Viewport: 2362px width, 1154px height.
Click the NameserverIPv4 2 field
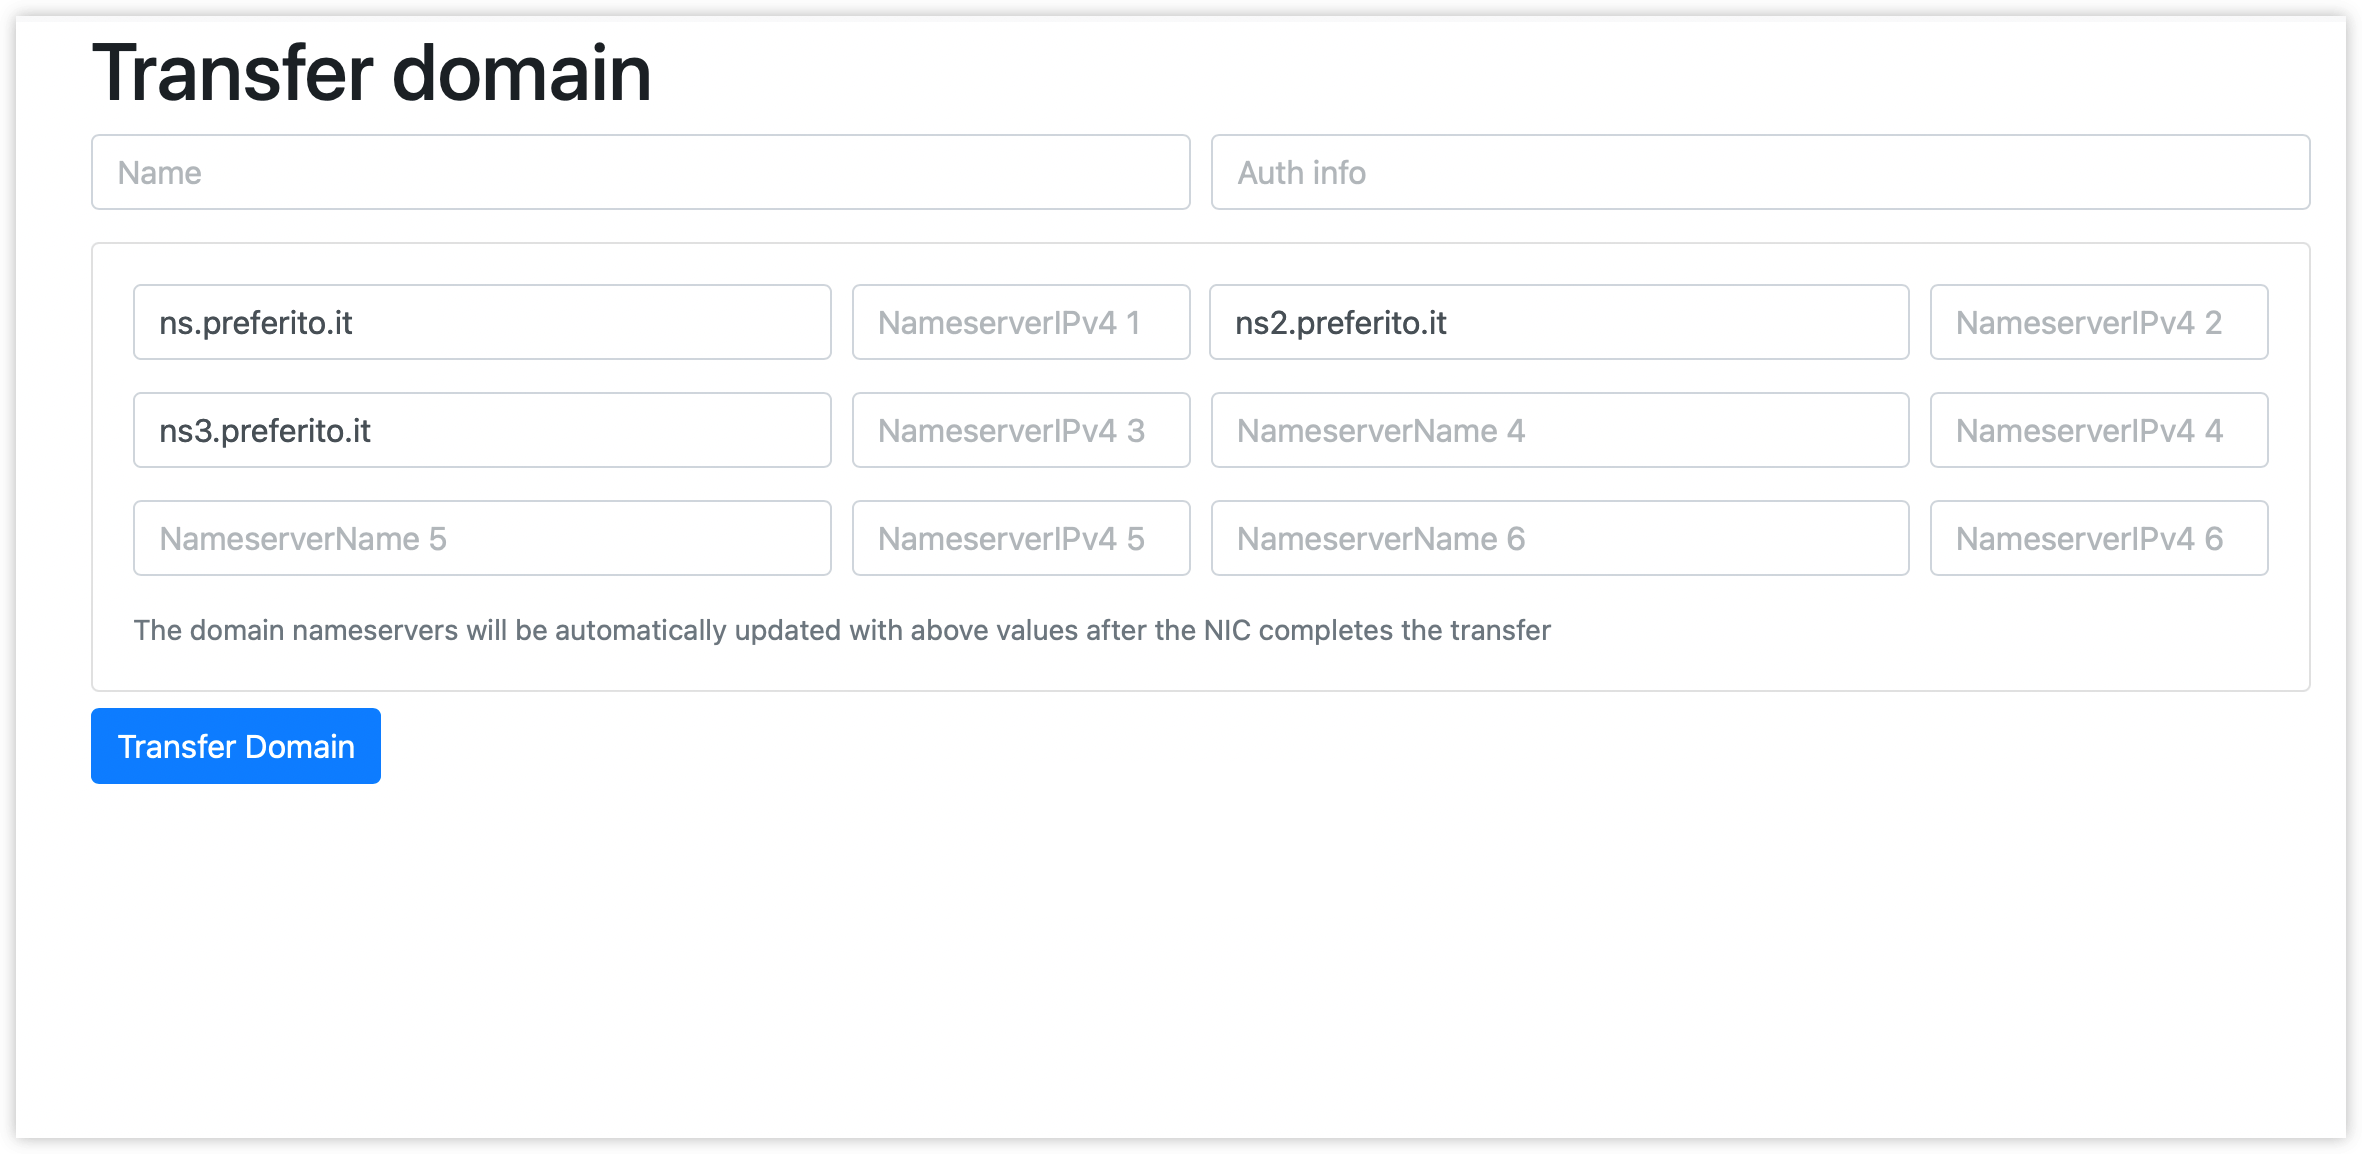(x=2098, y=322)
